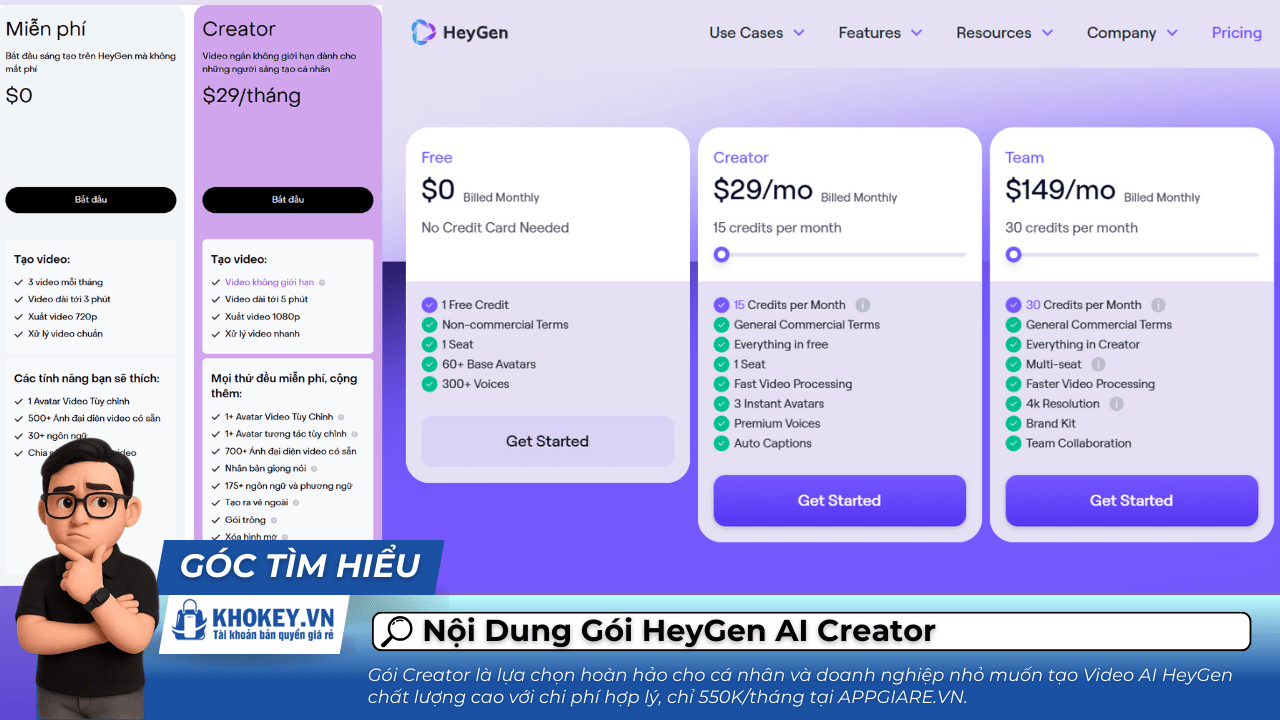Click the KHOKEY.VN shopping bag logo
Image resolution: width=1280 pixels, height=720 pixels.
pyautogui.click(x=189, y=621)
